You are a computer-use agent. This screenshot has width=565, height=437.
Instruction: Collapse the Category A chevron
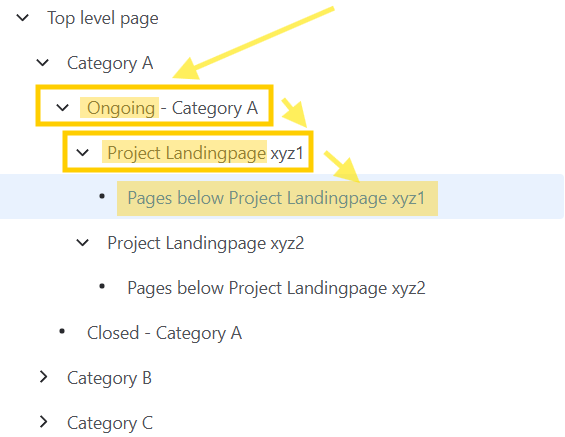coord(43,63)
